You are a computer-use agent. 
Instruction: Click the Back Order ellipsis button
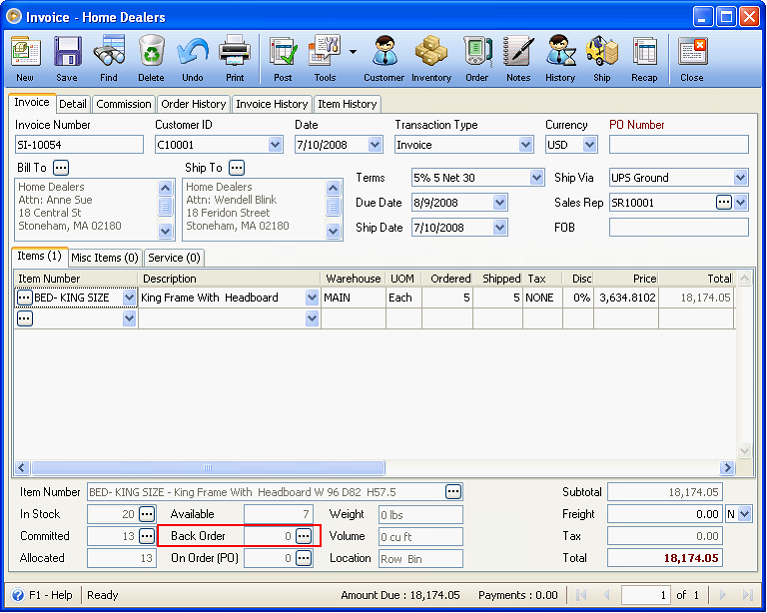click(303, 537)
